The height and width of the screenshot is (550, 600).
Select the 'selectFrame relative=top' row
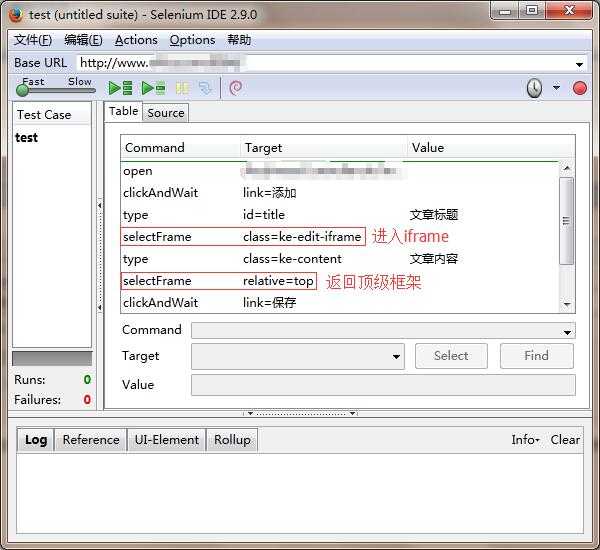click(x=340, y=281)
